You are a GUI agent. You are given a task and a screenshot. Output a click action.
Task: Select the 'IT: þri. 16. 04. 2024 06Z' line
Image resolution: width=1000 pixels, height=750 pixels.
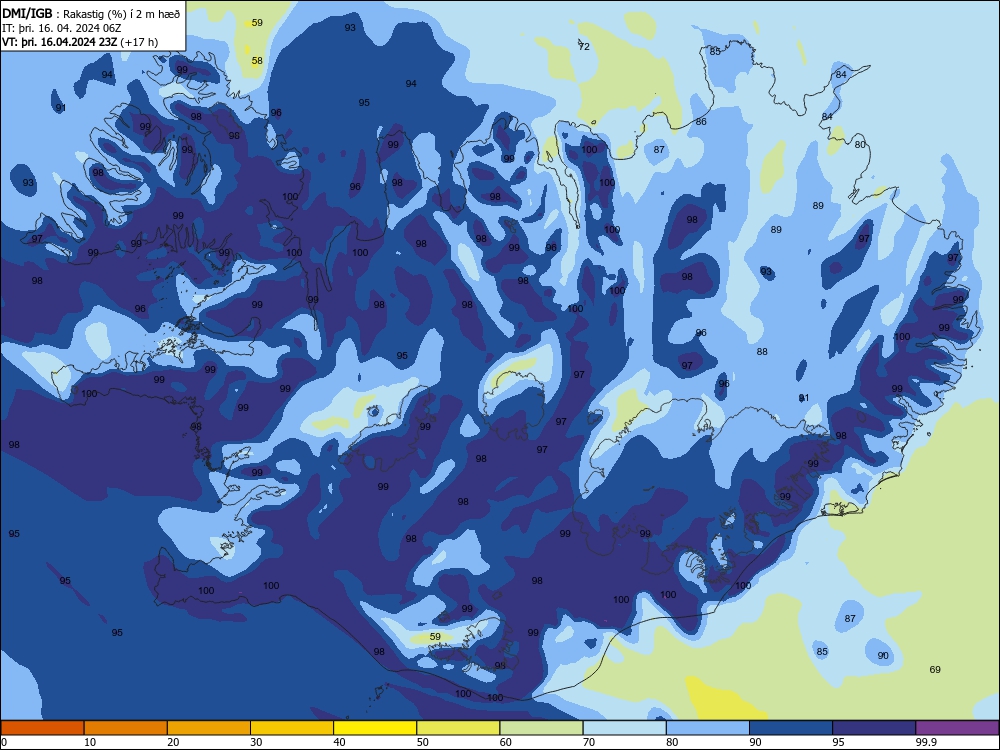click(x=62, y=28)
